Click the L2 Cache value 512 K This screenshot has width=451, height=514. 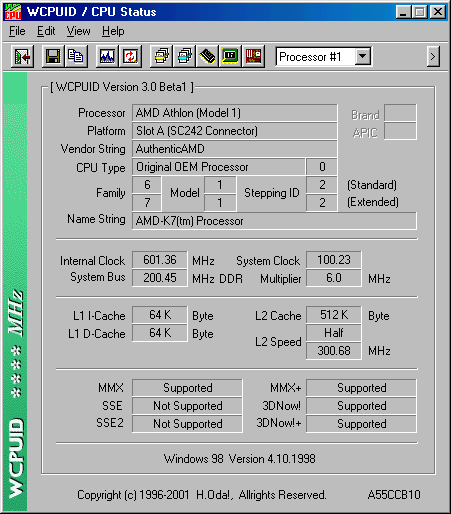coord(334,315)
